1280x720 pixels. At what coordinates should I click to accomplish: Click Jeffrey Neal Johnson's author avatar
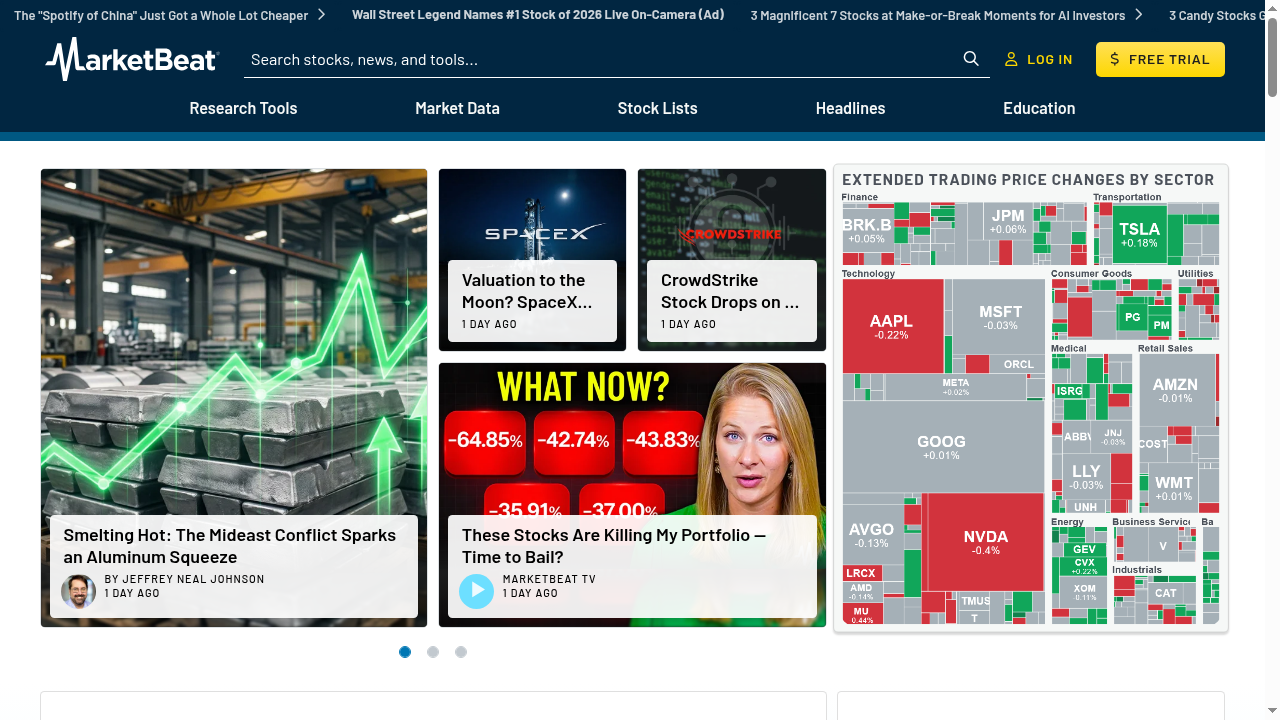pos(77,591)
